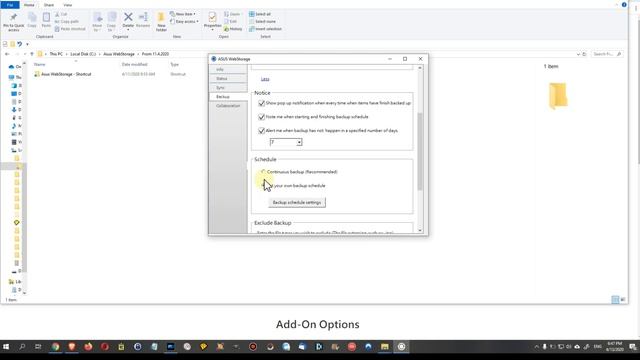Open the number of days dropdown

[x=299, y=142]
